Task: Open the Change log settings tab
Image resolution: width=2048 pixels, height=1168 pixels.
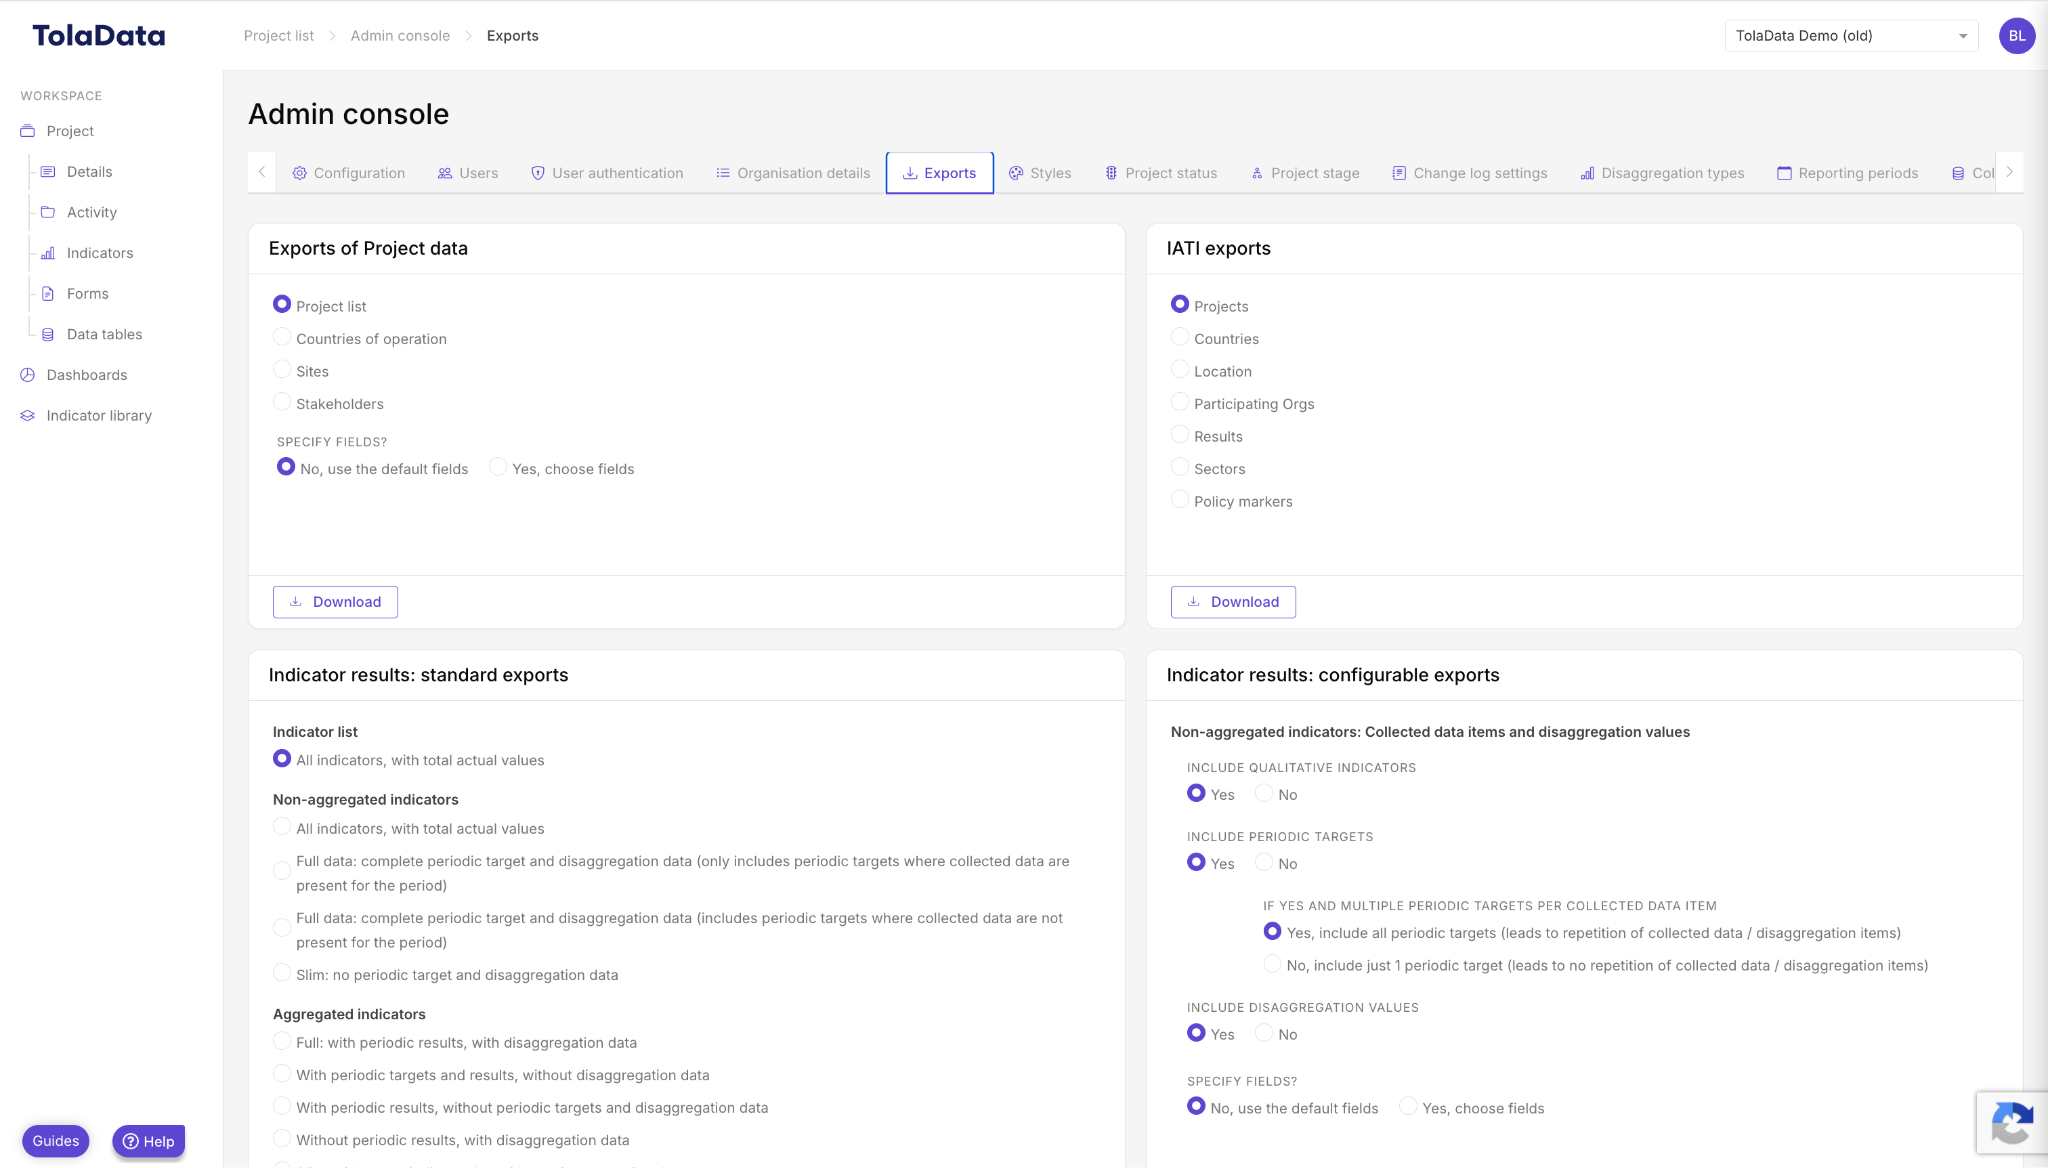Action: (x=1470, y=173)
